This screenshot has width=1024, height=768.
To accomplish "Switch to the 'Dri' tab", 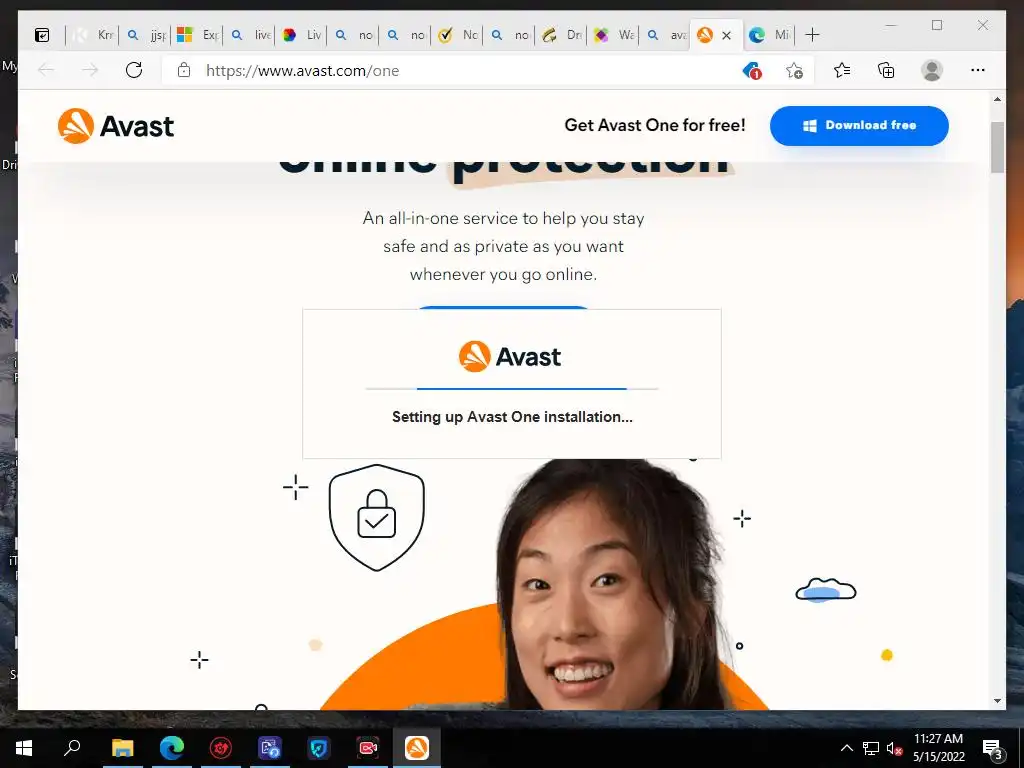I will click(x=561, y=35).
